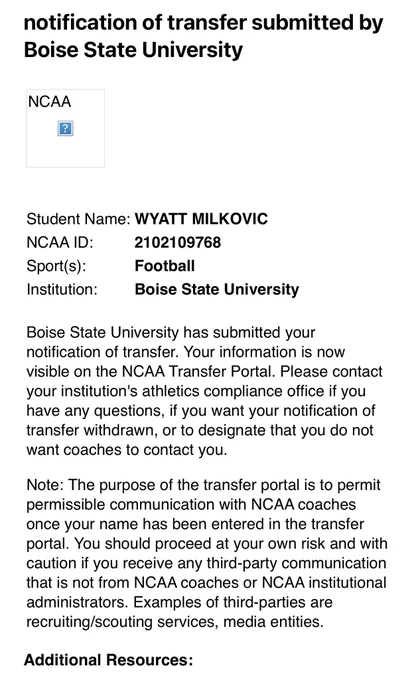418x680 pixels.
Task: Click the paragraph about notification of transfer submitted
Action: (205, 391)
